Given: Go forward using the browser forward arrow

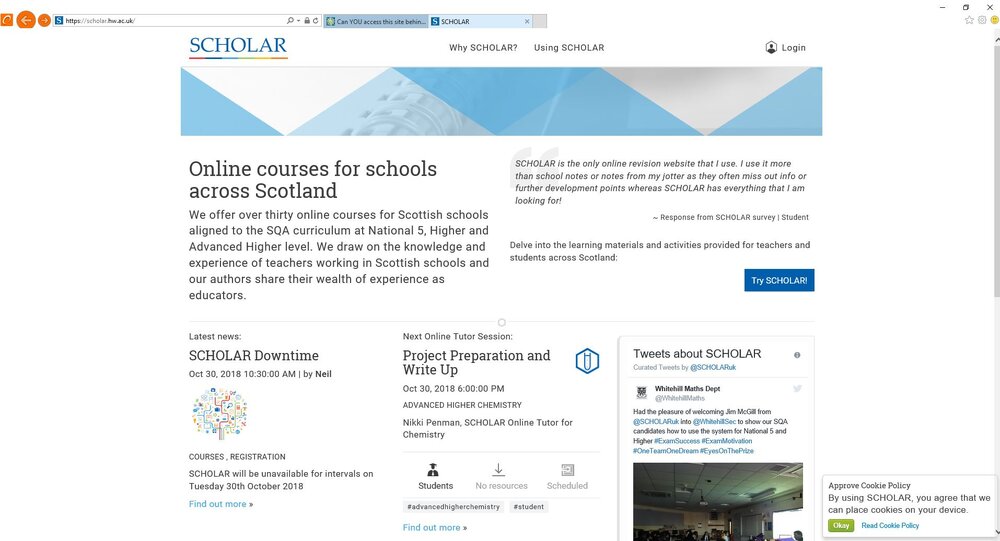Looking at the screenshot, I should click(44, 20).
